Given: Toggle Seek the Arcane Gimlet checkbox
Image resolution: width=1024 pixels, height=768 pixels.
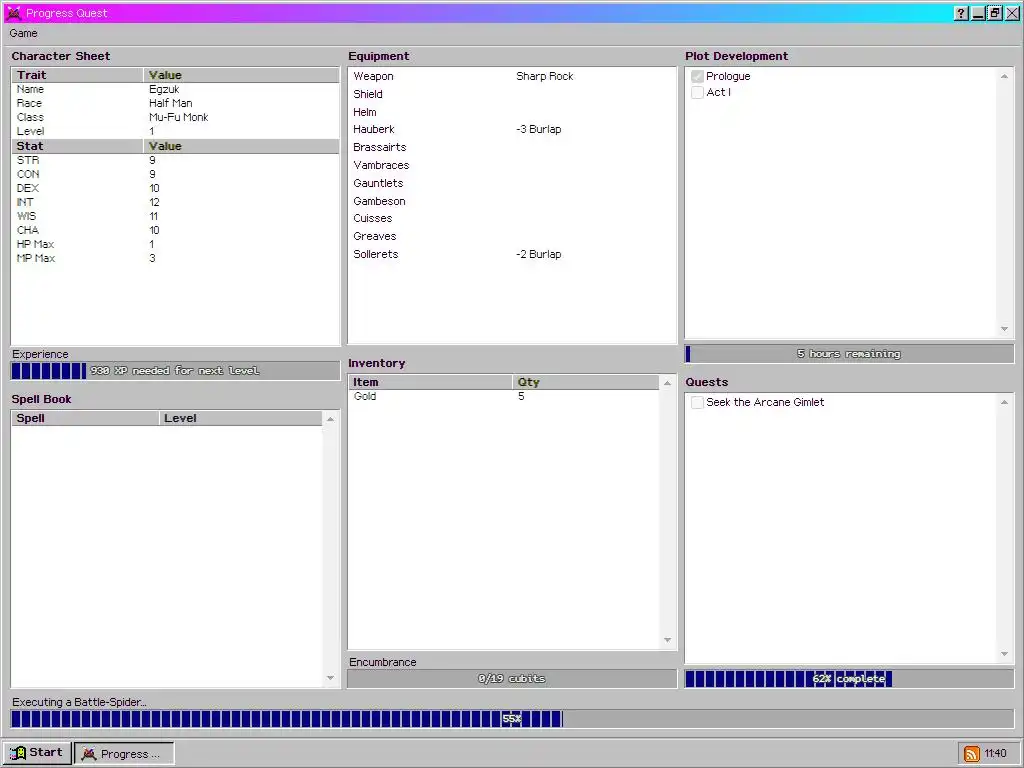Looking at the screenshot, I should pyautogui.click(x=697, y=402).
